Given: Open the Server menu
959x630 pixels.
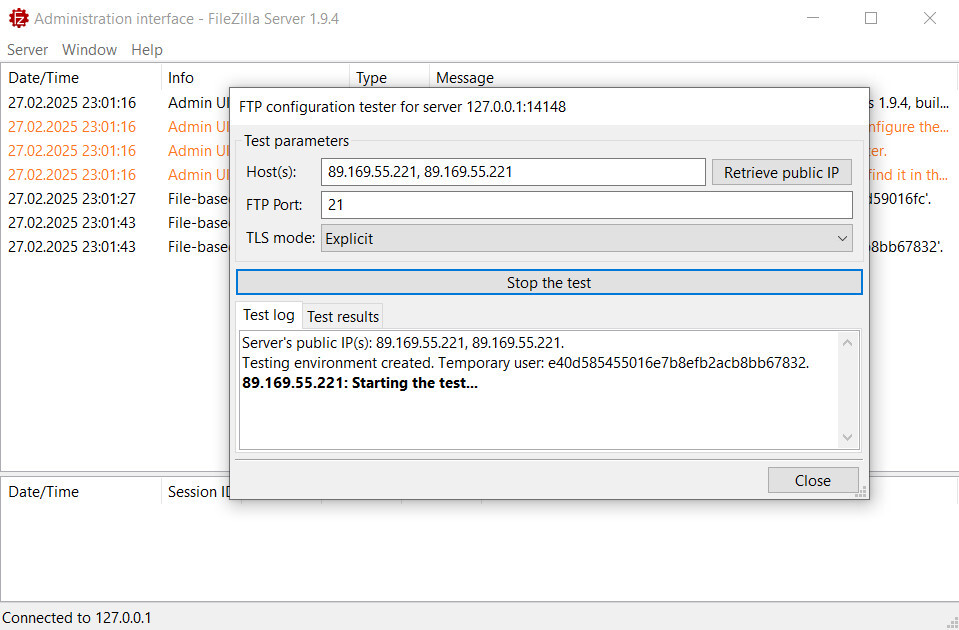Looking at the screenshot, I should [x=28, y=50].
